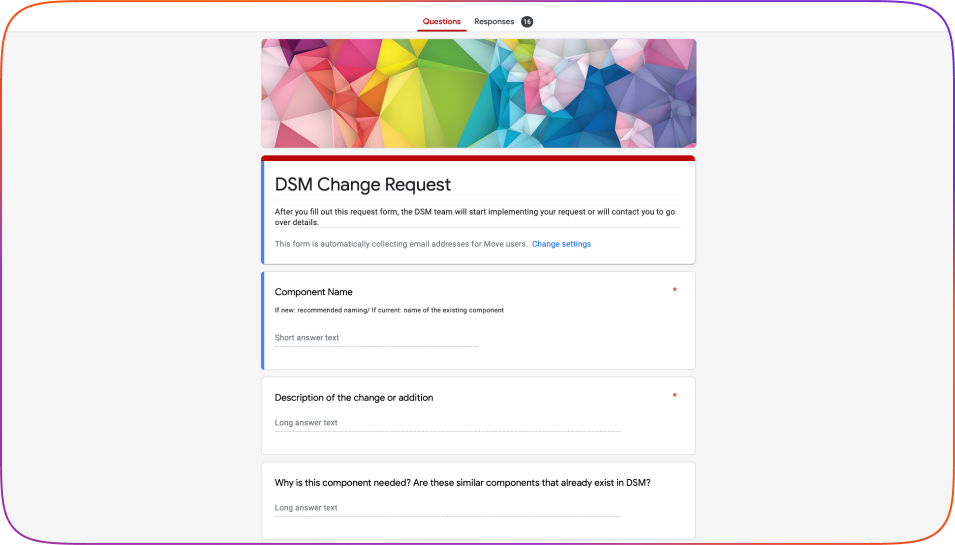Click the responses count badge
The width and height of the screenshot is (955, 545).
click(x=527, y=21)
